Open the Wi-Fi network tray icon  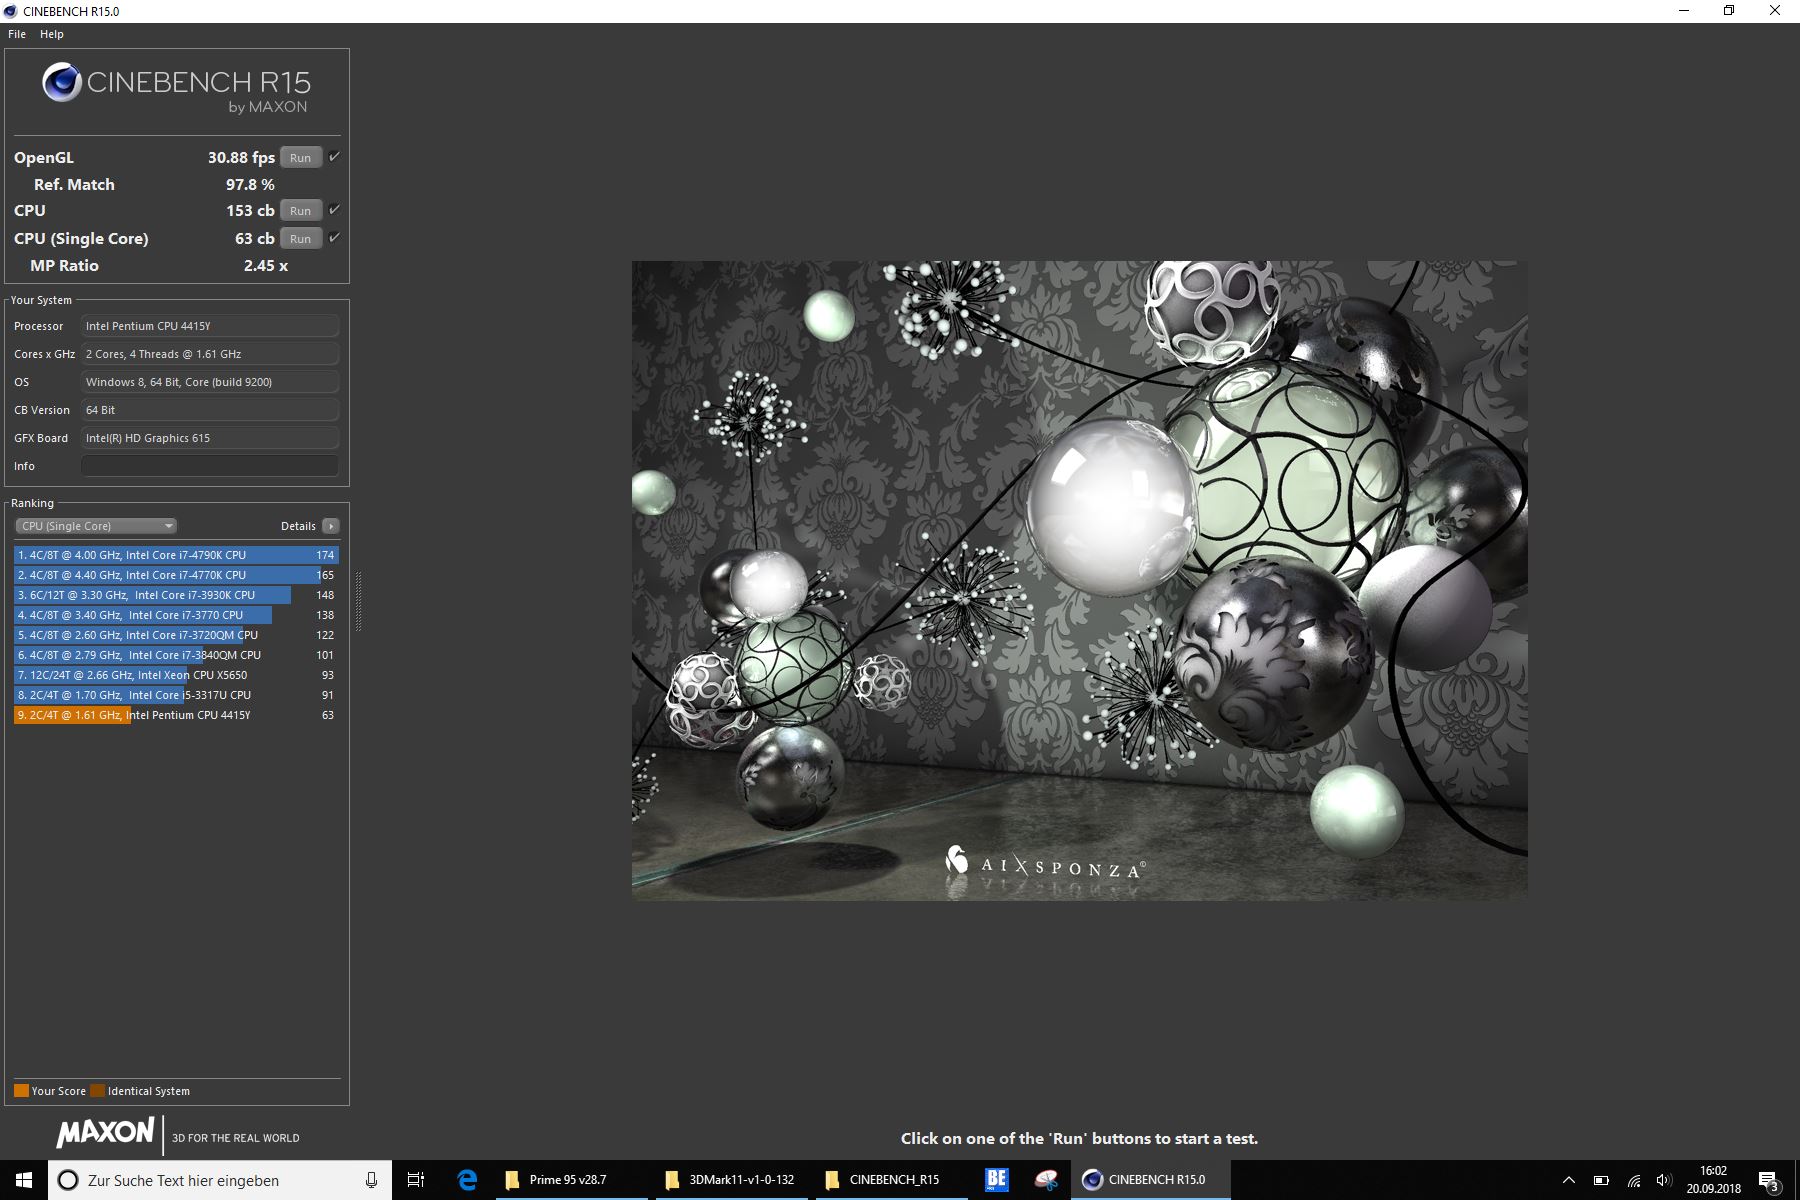click(1634, 1181)
